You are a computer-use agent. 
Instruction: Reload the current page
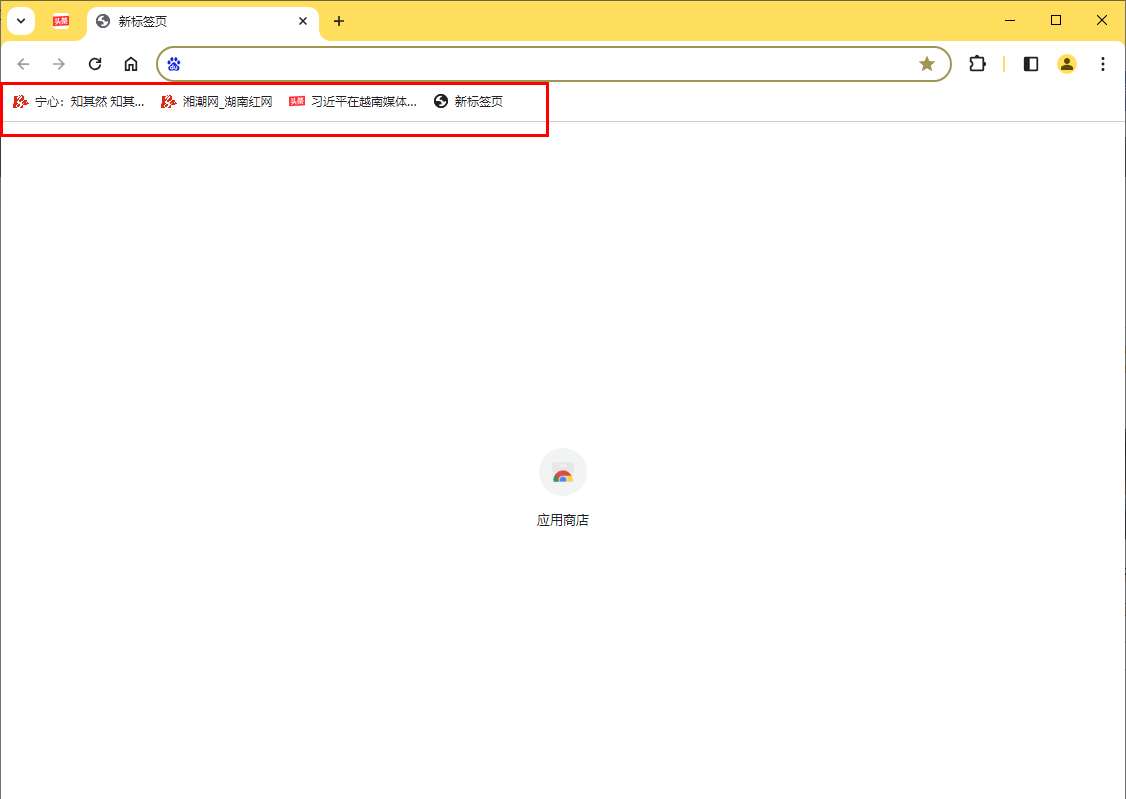click(95, 64)
